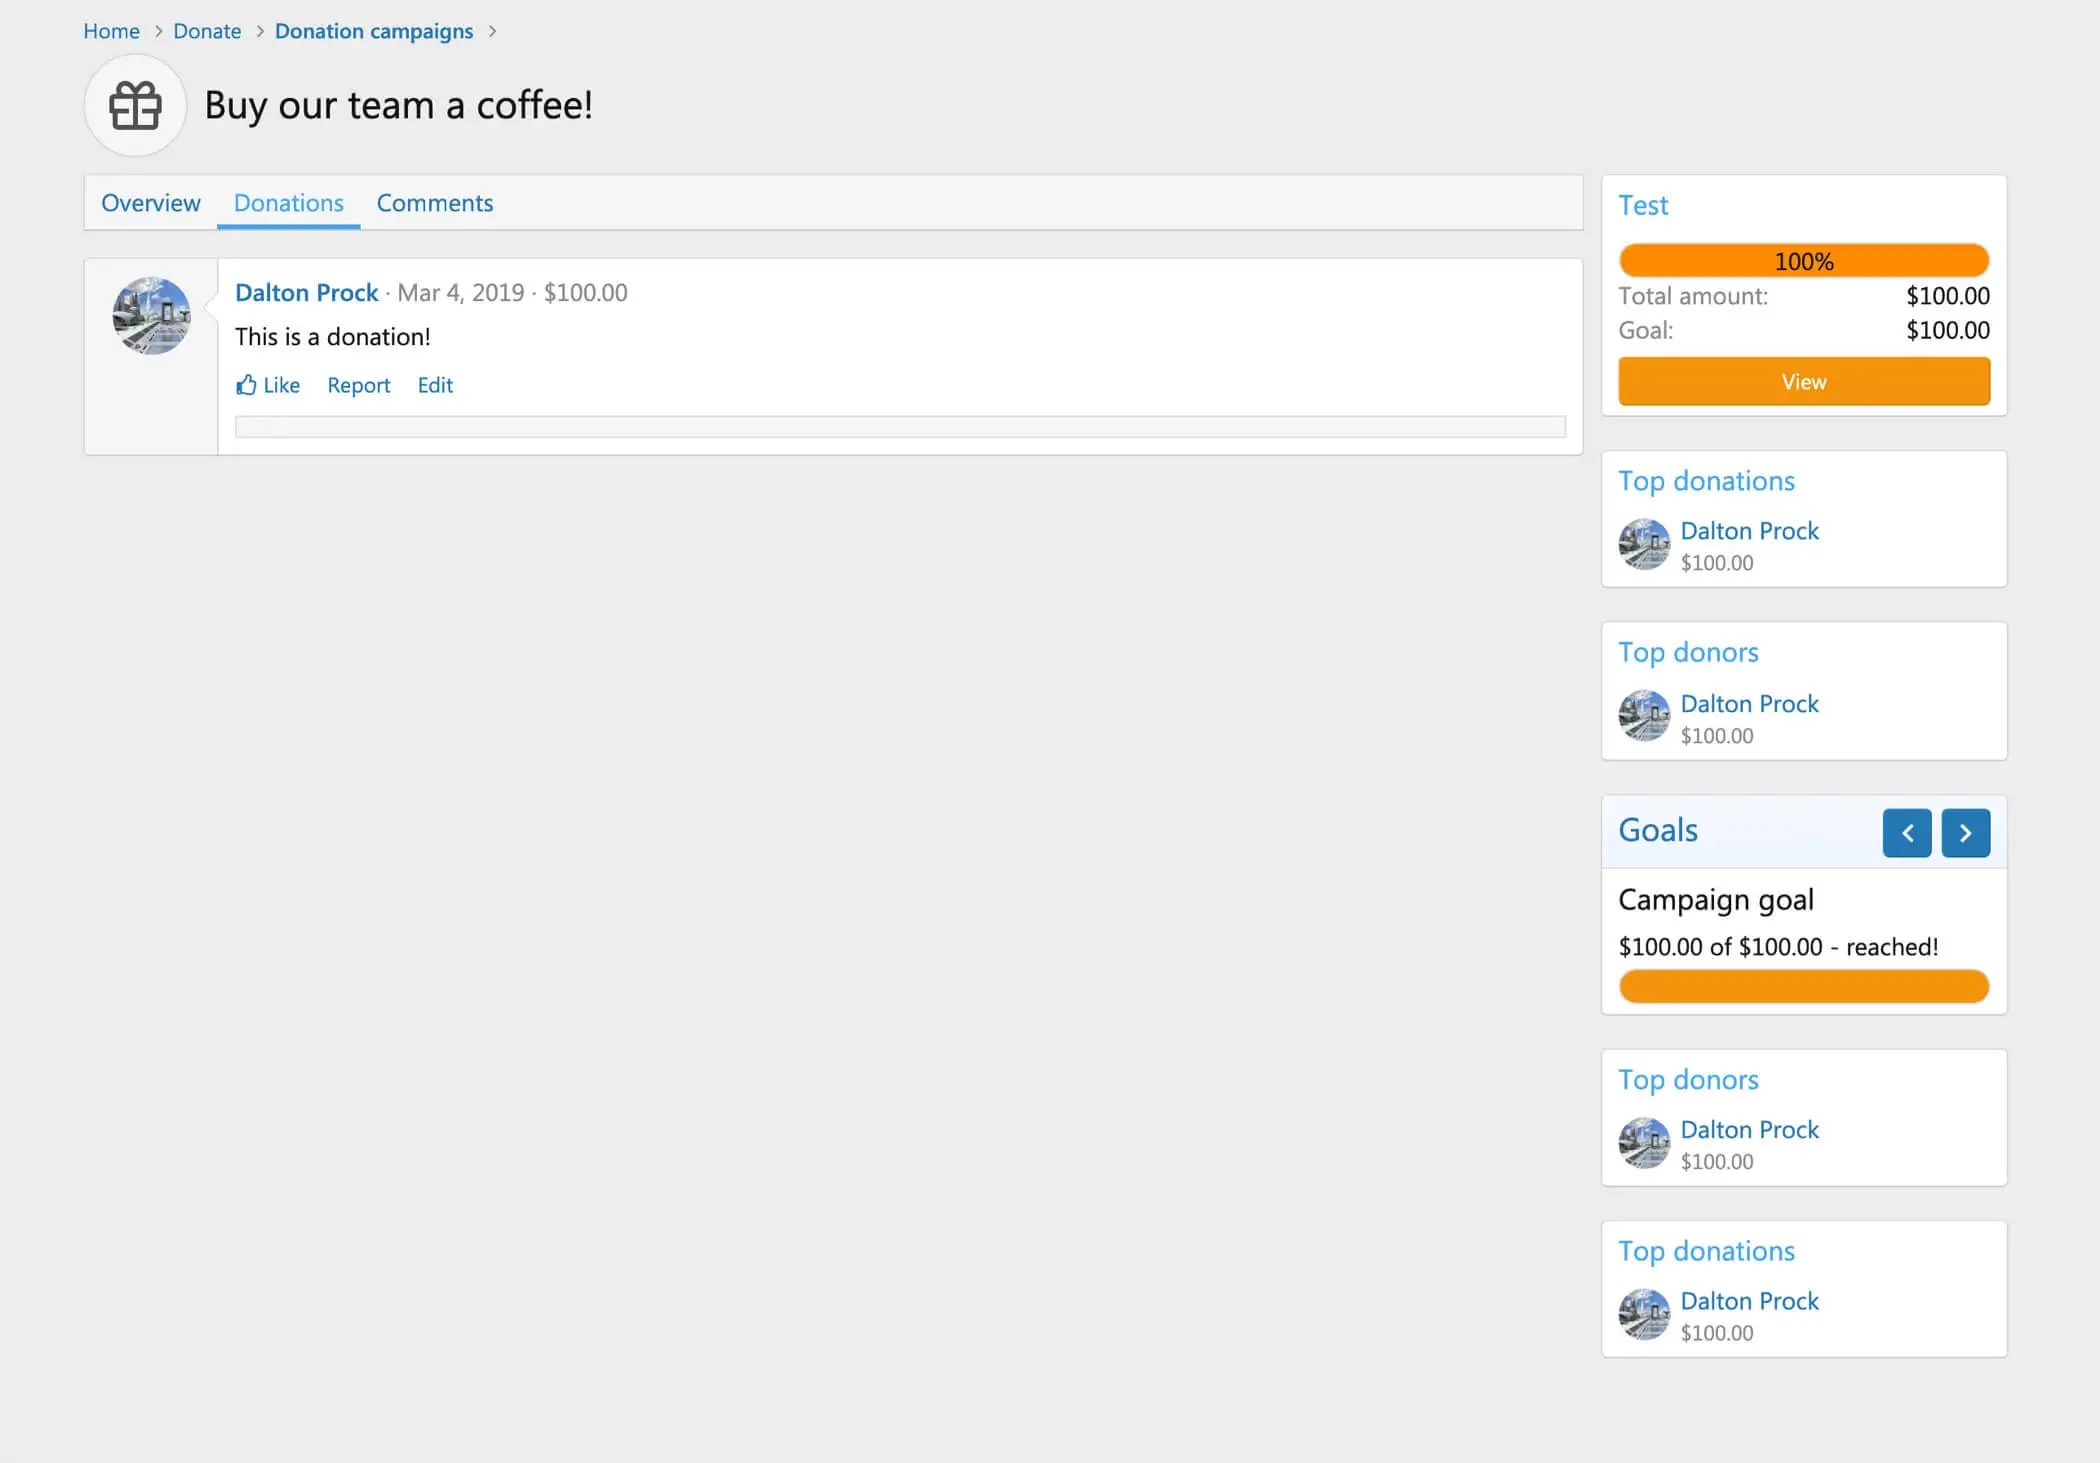This screenshot has height=1463, width=2100.
Task: Click avatar in bottom Top donations widget
Action: pyautogui.click(x=1643, y=1315)
